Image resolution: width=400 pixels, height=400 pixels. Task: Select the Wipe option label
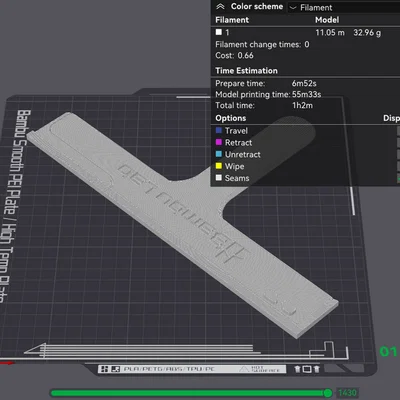(234, 166)
